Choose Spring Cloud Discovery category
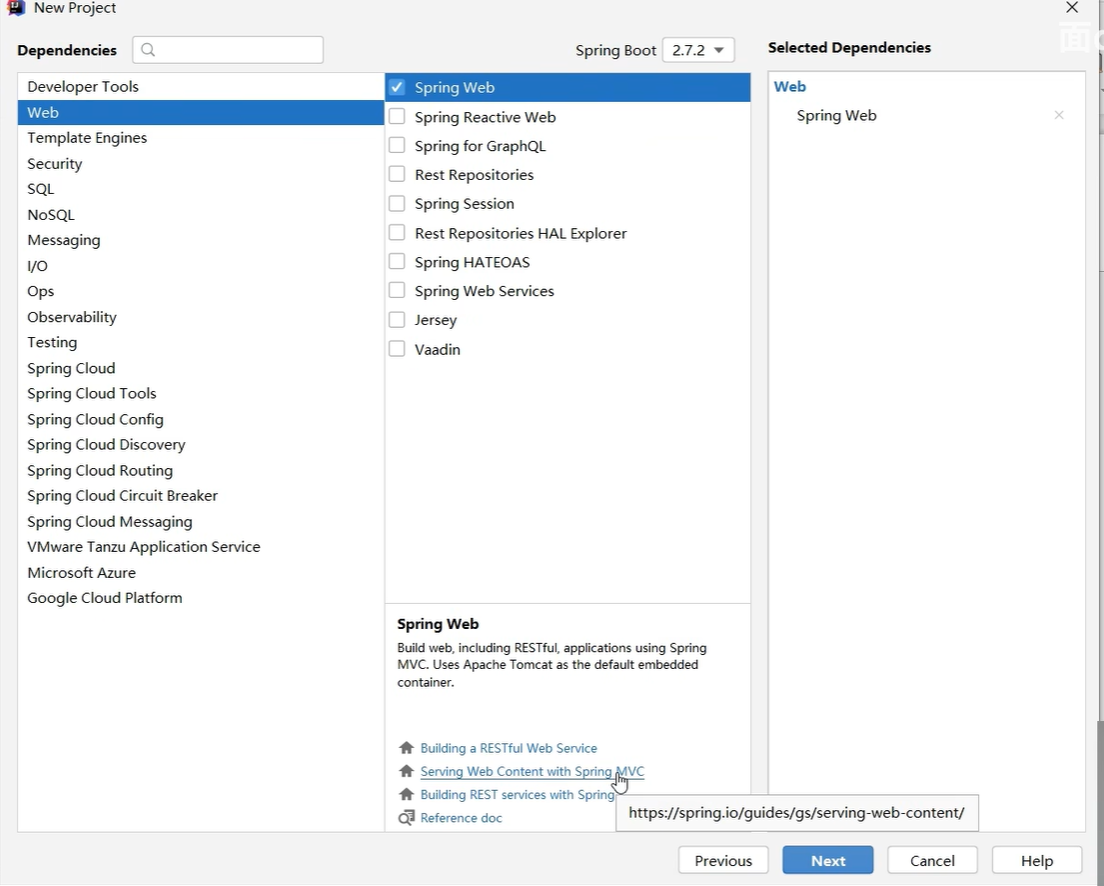 [x=201, y=444]
